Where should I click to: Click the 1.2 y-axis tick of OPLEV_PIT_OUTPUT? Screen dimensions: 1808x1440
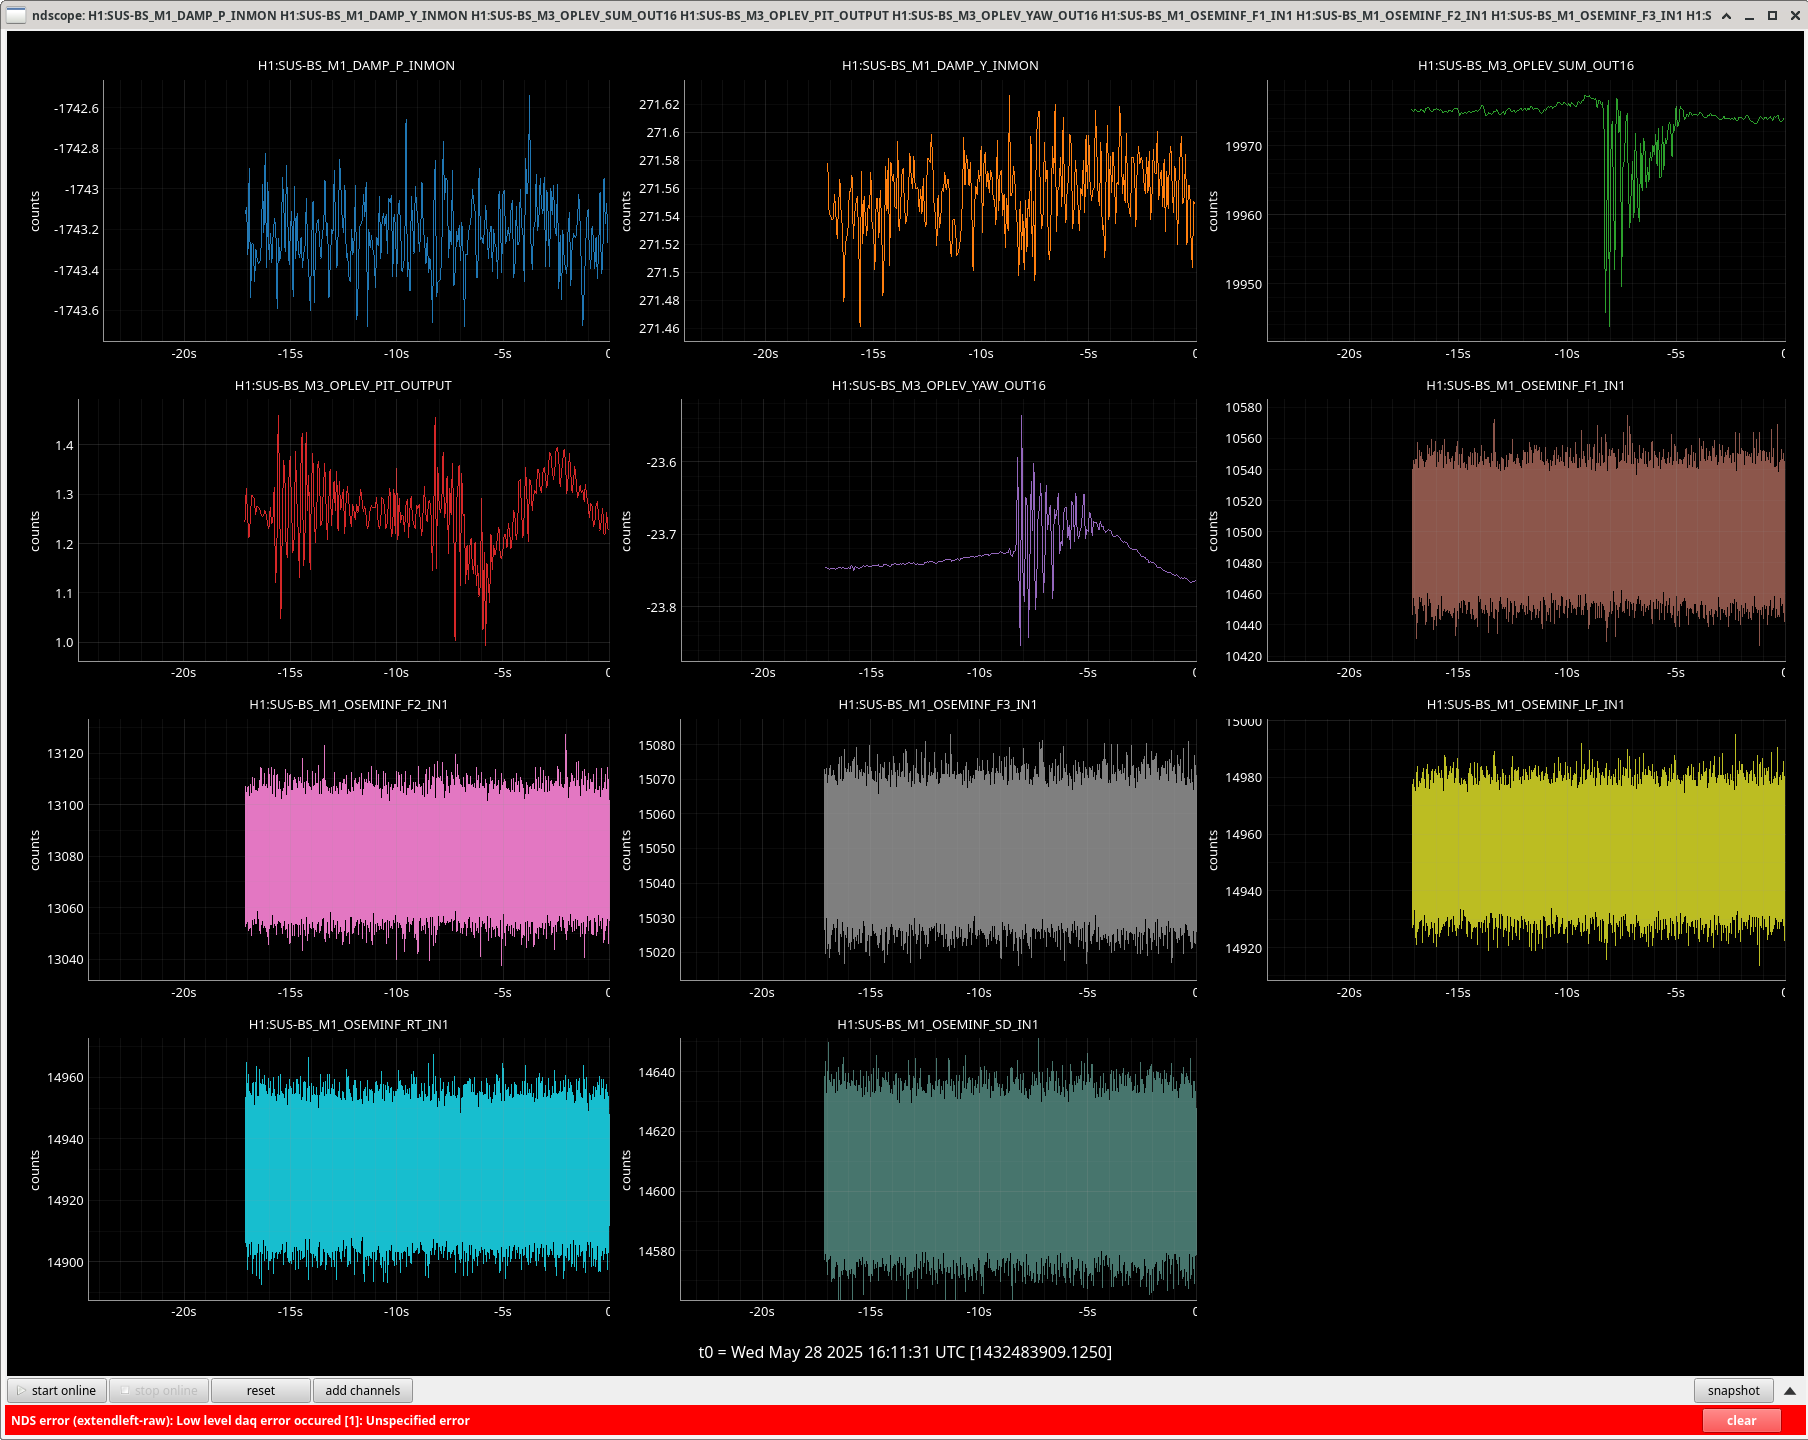click(x=64, y=544)
